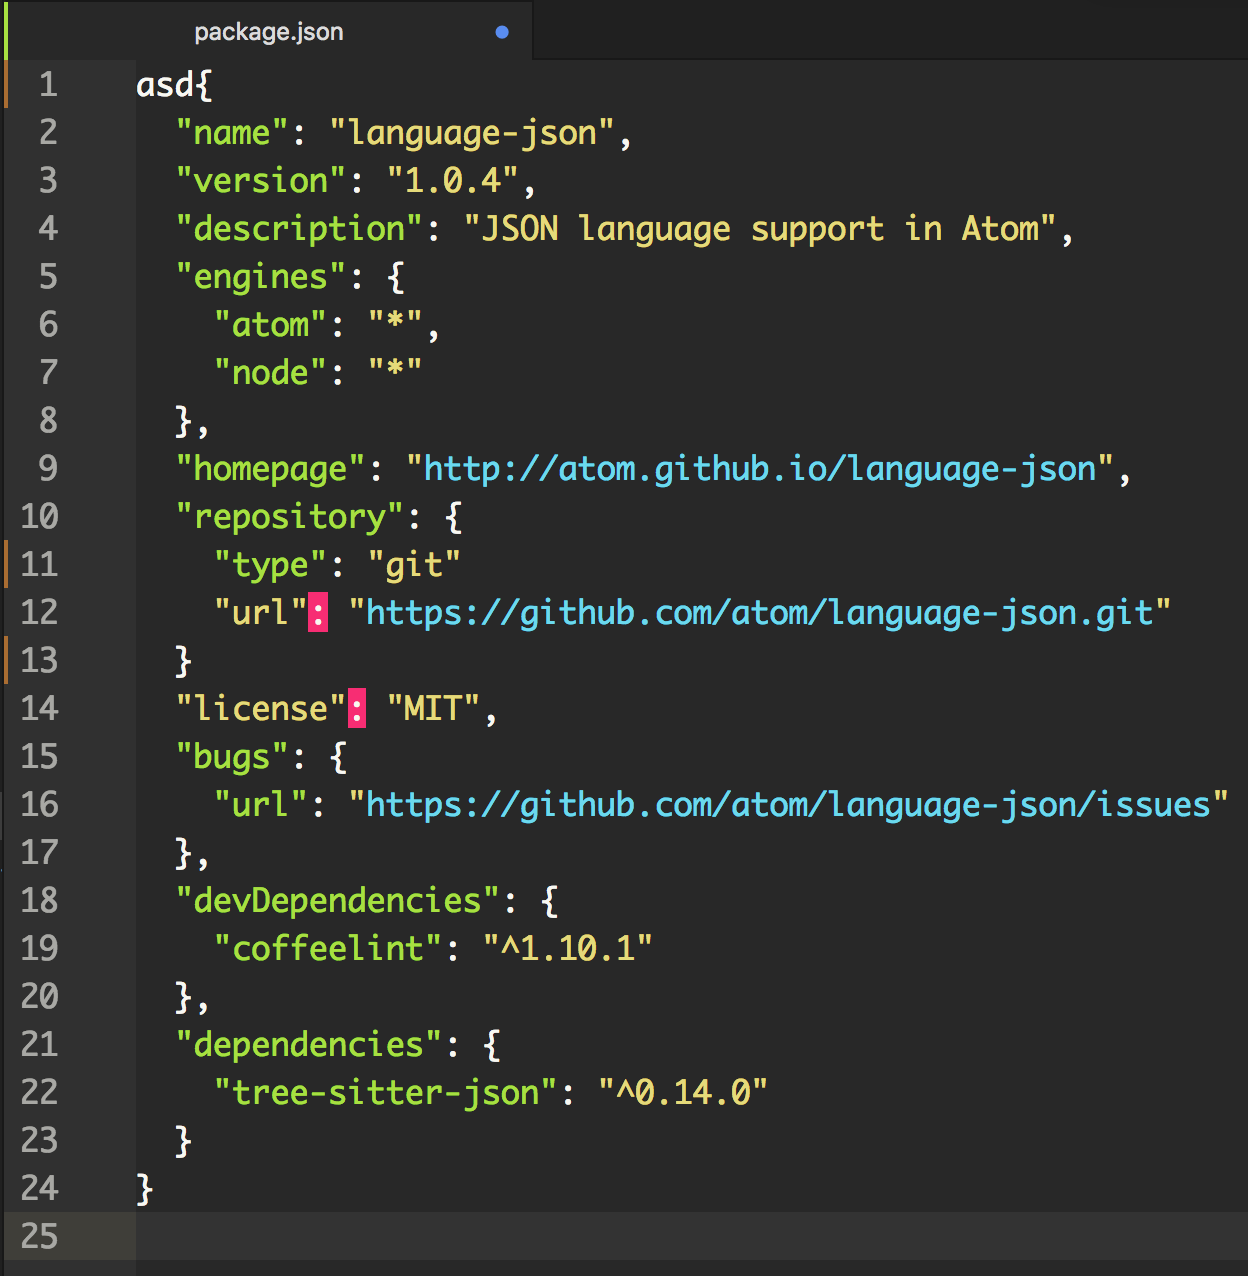Click the "1.0.4" version value
The image size is (1248, 1276).
click(x=453, y=181)
